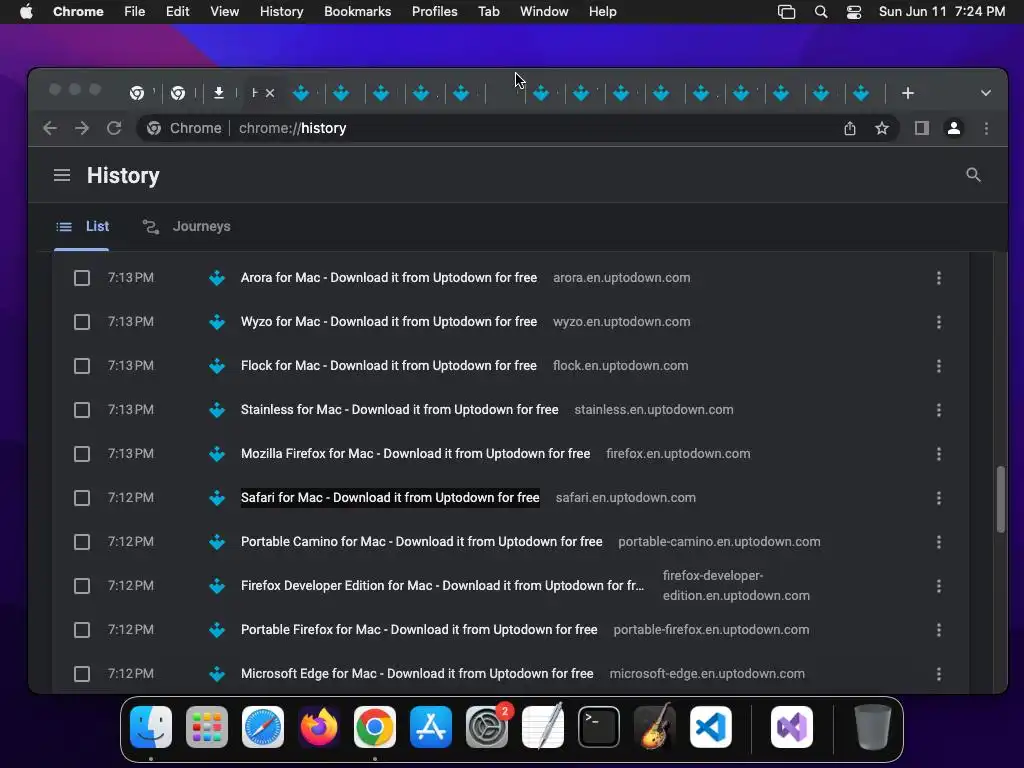Share this page using share icon

pos(850,128)
